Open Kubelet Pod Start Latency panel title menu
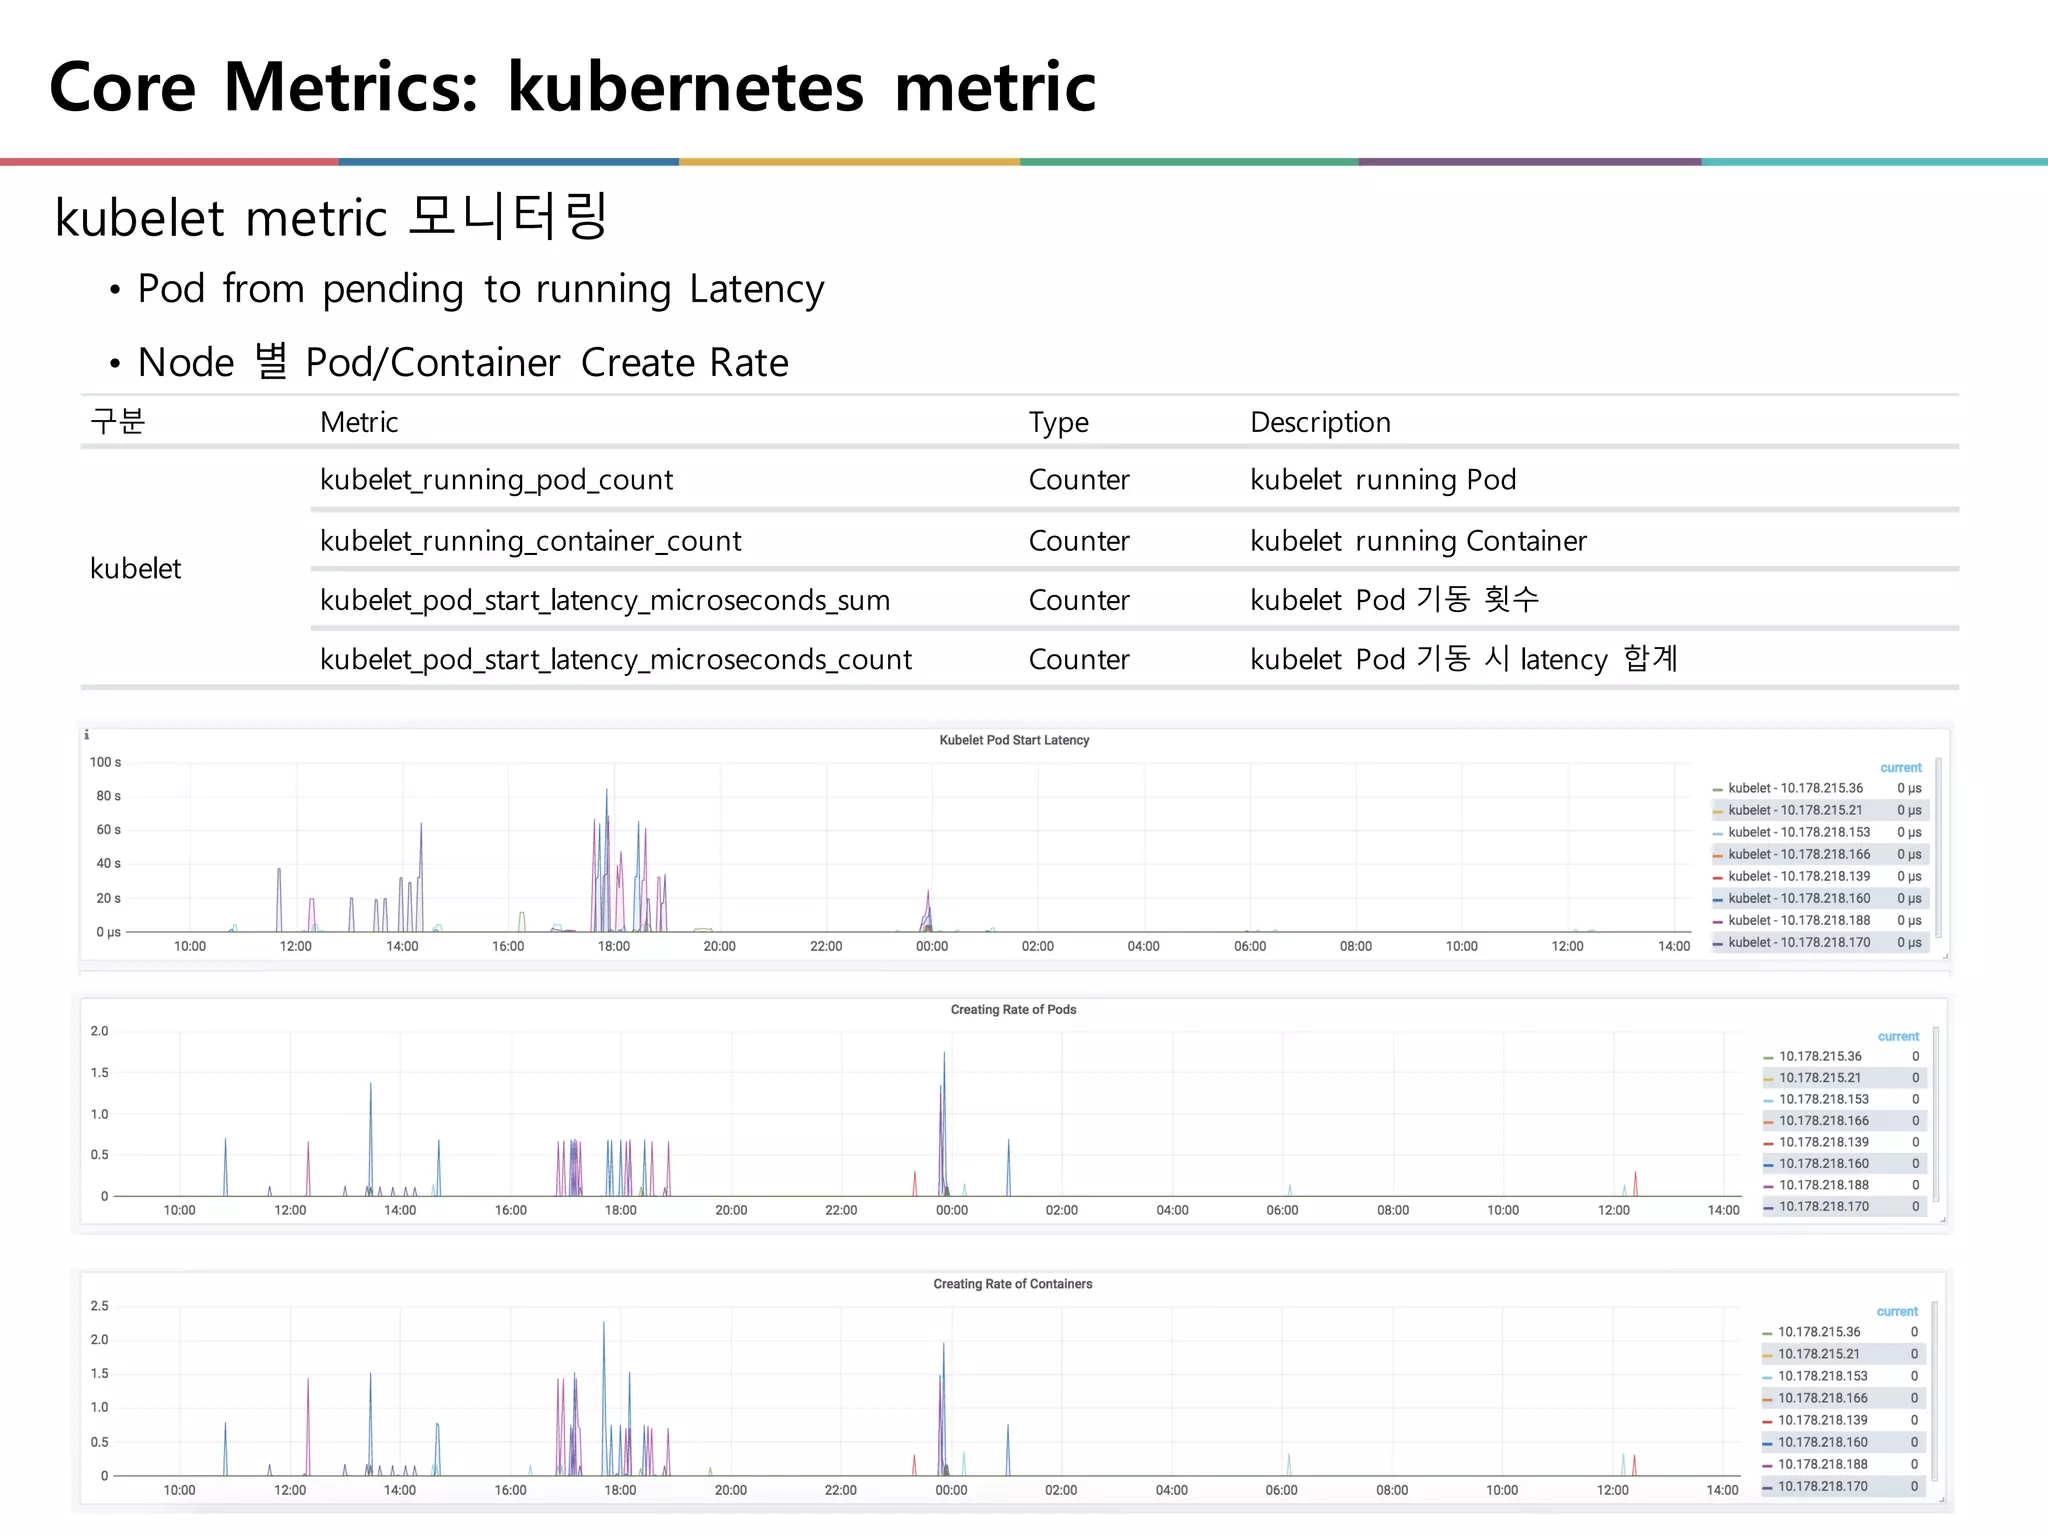This screenshot has width=2048, height=1536. (x=1013, y=740)
